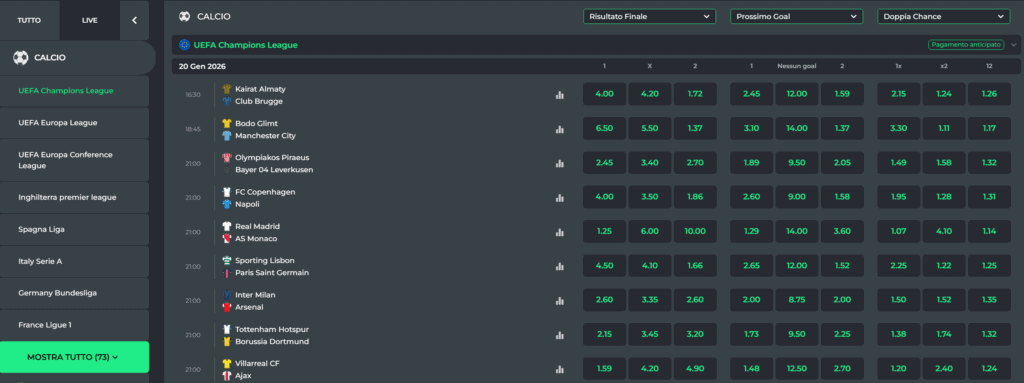1024x383 pixels.
Task: Open the Doppia Chance dropdown
Action: [943, 16]
